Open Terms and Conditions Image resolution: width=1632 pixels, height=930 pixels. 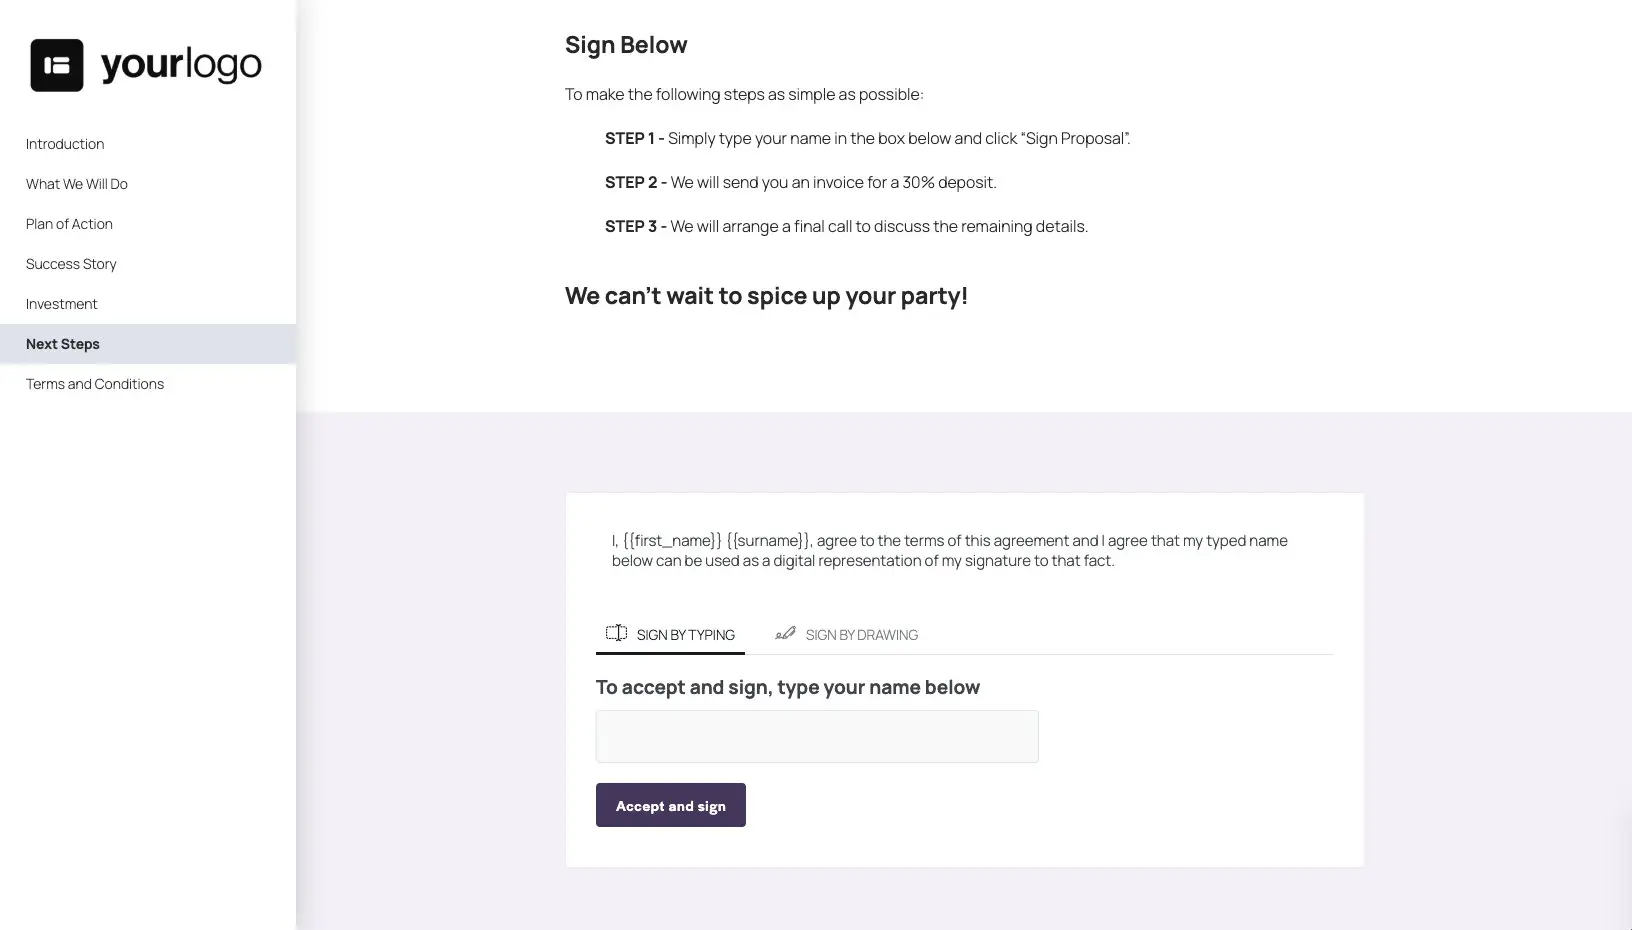95,383
